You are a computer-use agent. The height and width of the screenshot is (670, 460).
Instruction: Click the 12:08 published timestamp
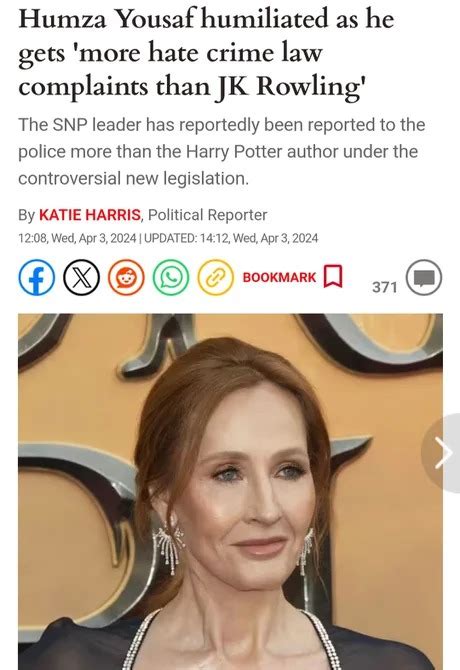tap(77, 238)
